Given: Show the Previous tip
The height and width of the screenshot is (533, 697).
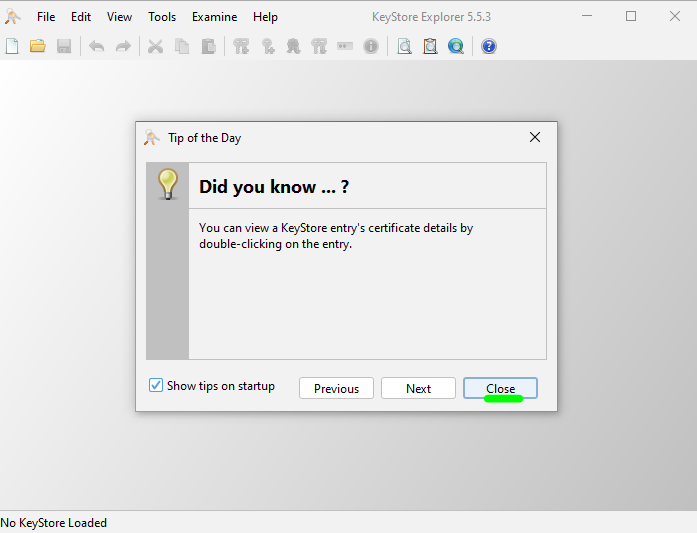Looking at the screenshot, I should [x=336, y=388].
